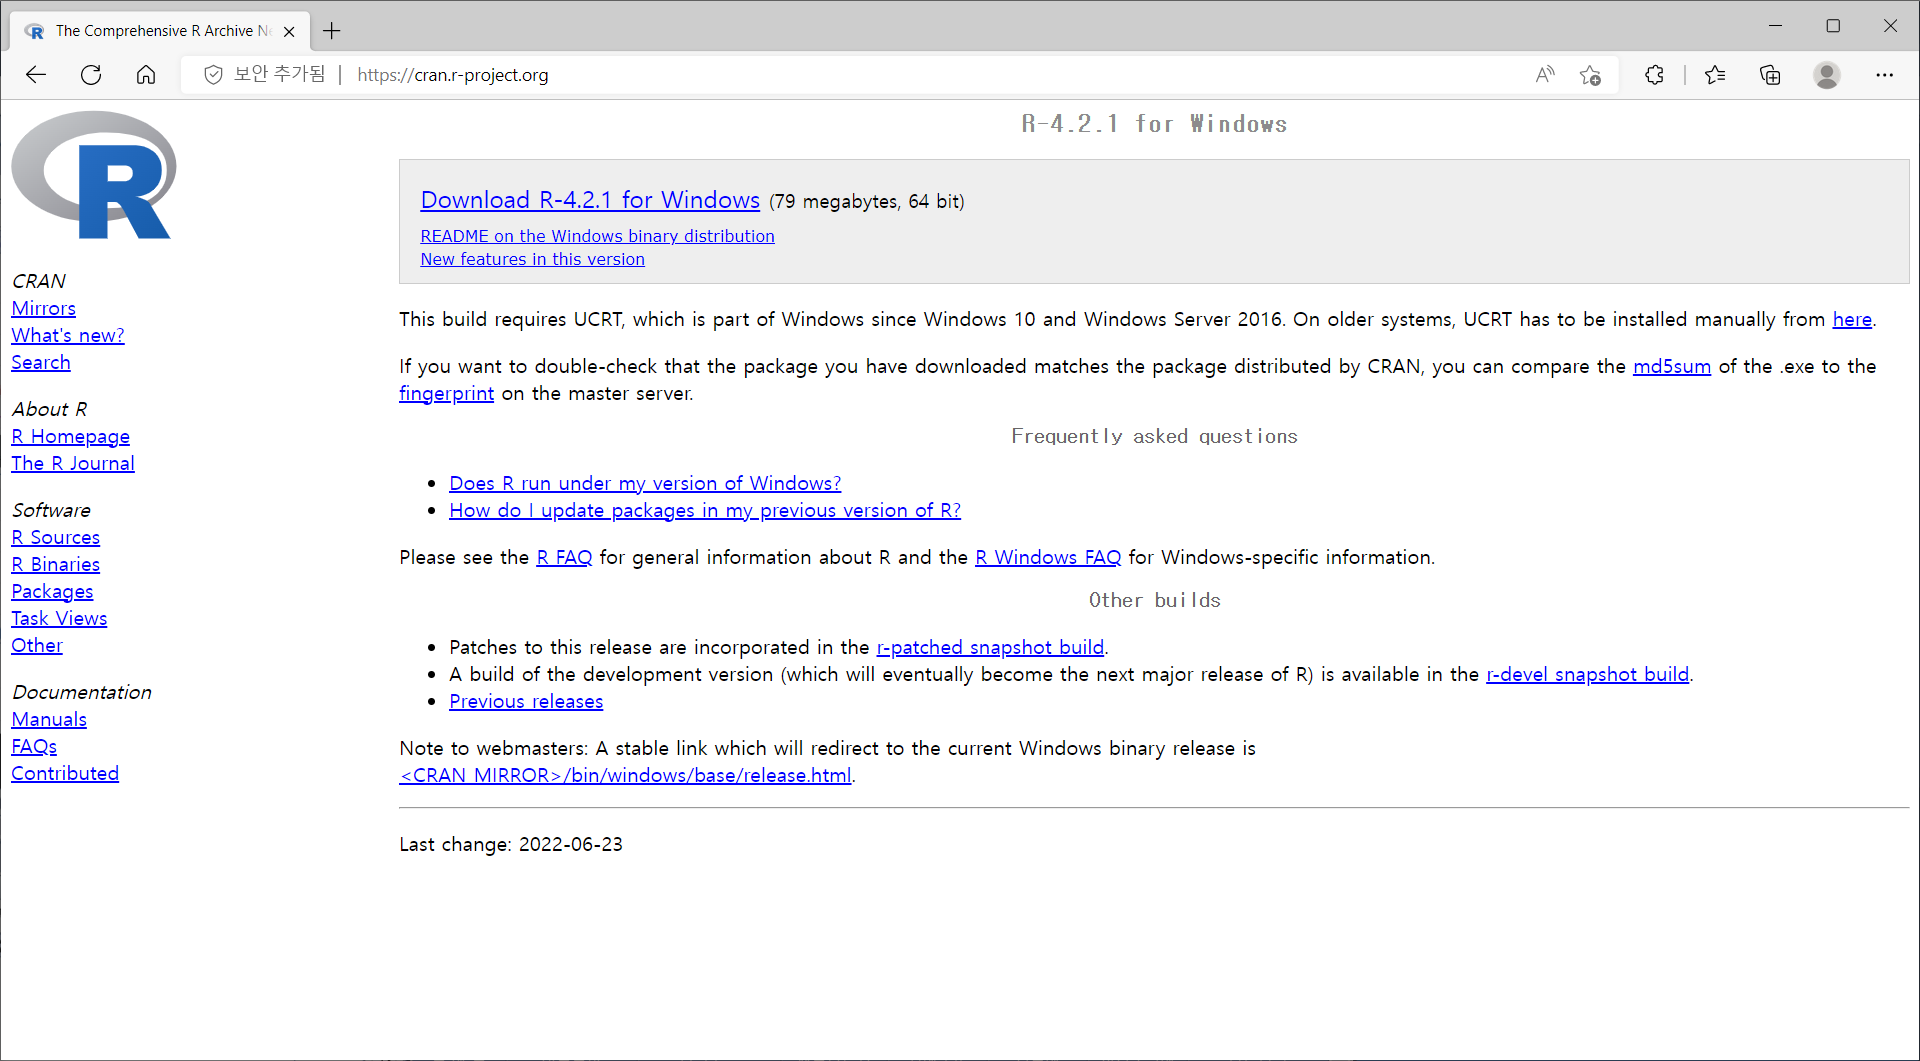Open Mirrors in the sidebar
This screenshot has height=1061, width=1920.
point(43,308)
